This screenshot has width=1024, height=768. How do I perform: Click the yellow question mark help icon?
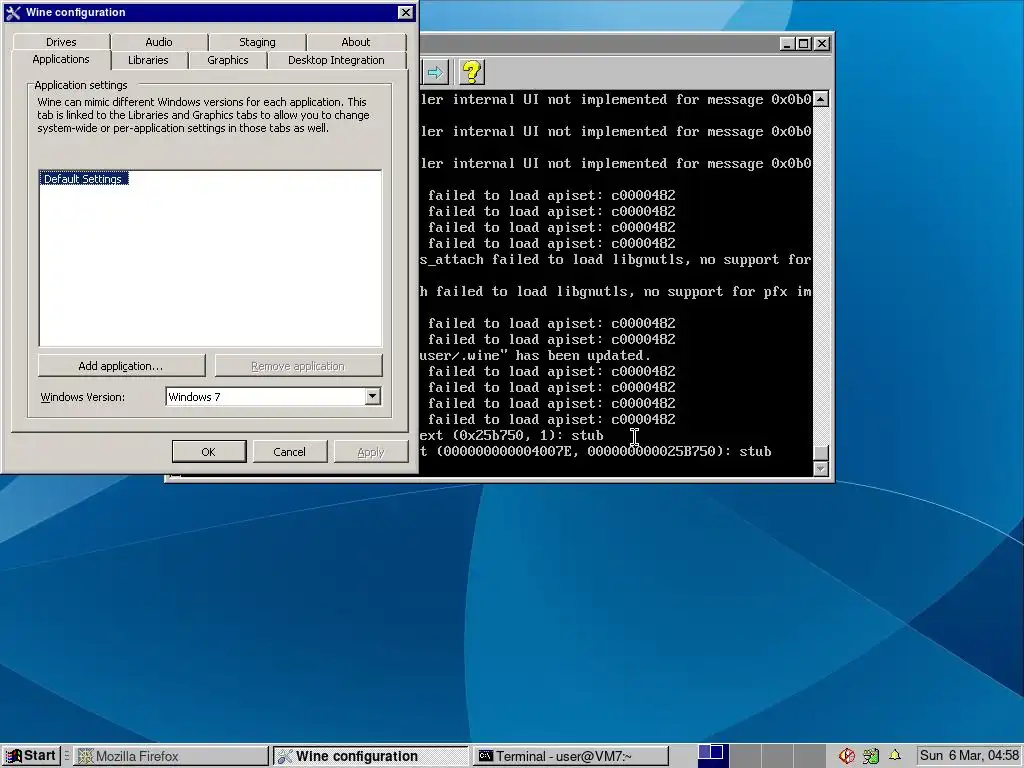click(x=472, y=72)
